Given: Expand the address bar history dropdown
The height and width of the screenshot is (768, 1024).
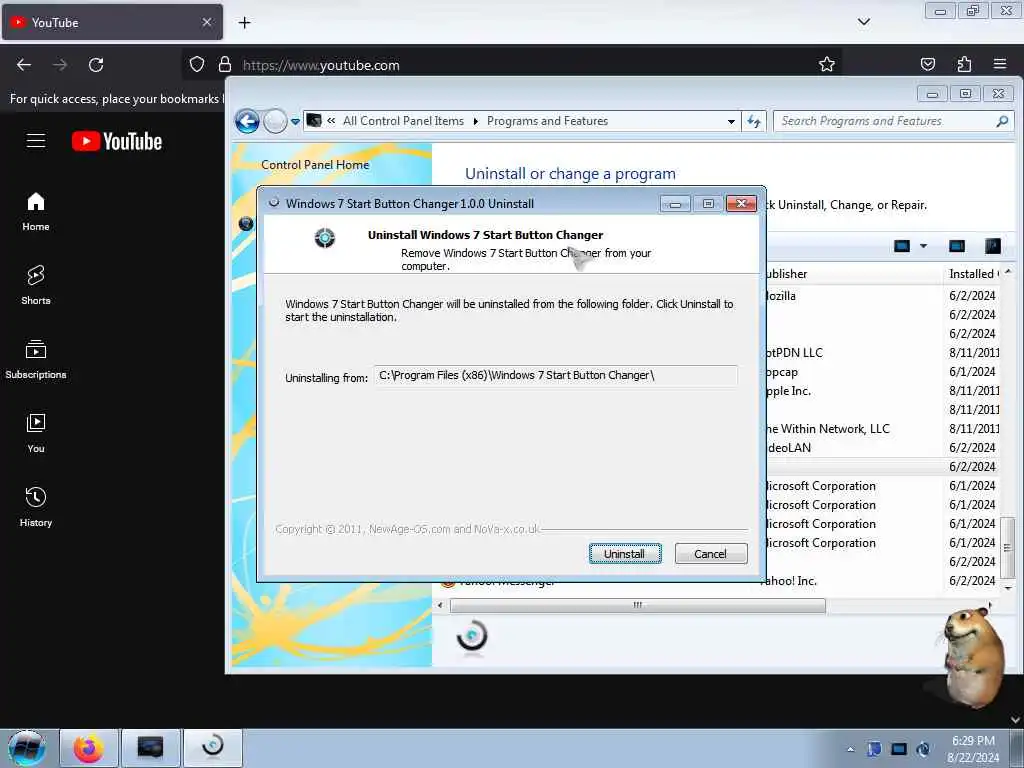Looking at the screenshot, I should pyautogui.click(x=731, y=121).
